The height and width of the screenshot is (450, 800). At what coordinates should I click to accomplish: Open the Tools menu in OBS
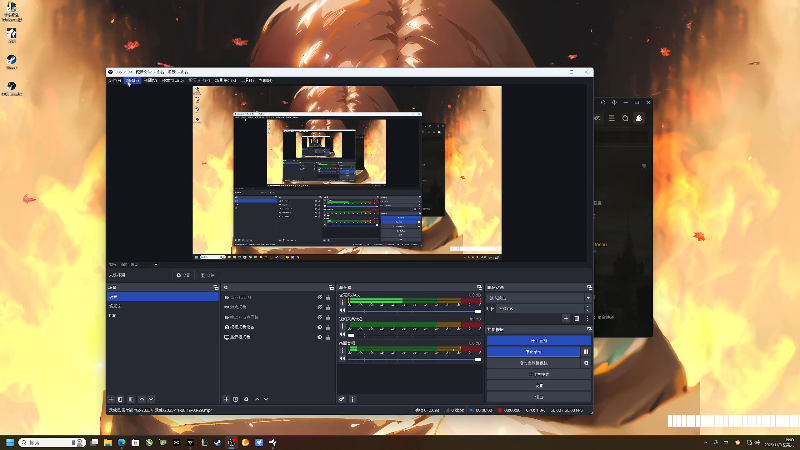(247, 81)
